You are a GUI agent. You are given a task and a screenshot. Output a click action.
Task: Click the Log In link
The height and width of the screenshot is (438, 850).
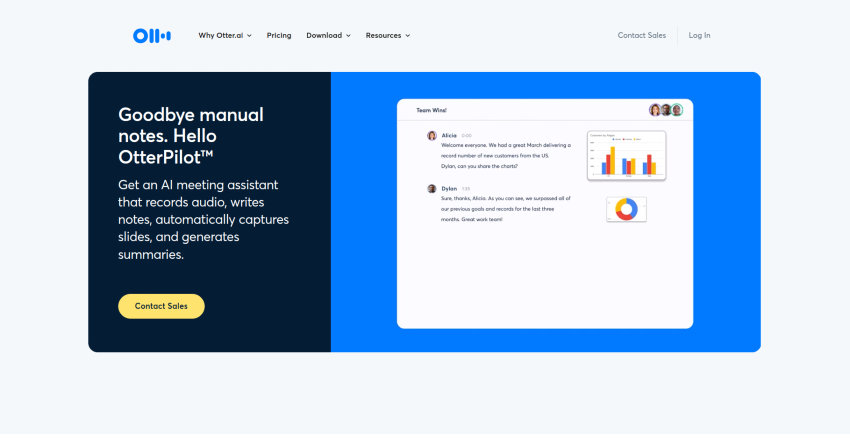tap(699, 35)
